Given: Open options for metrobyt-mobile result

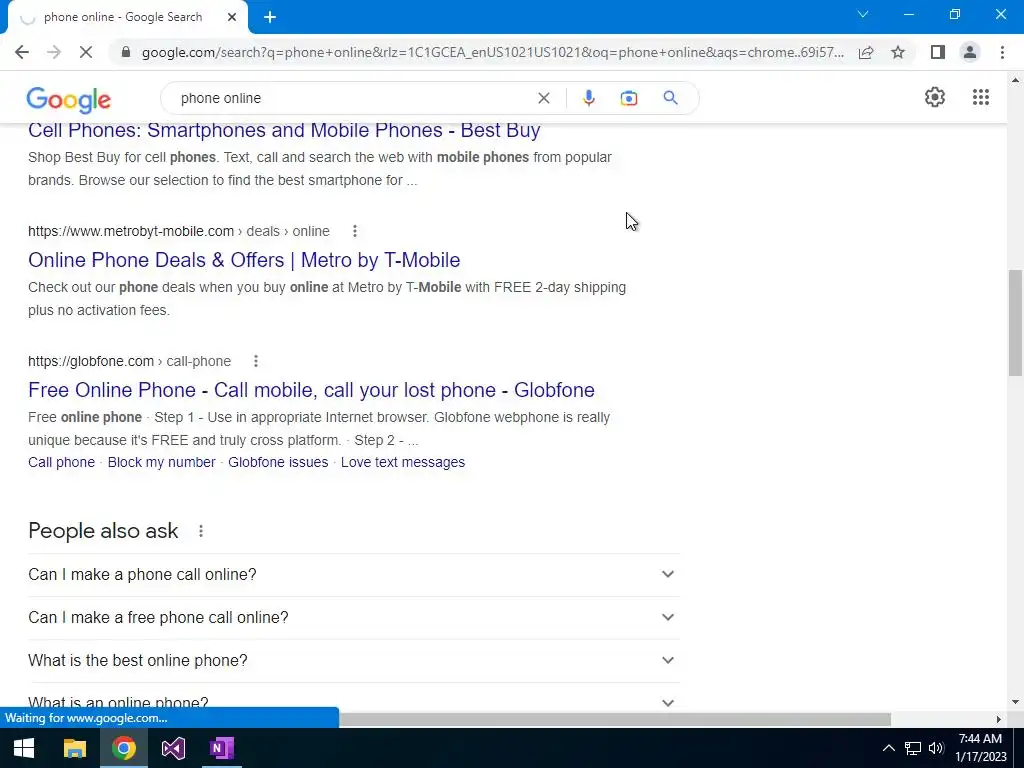Looking at the screenshot, I should pos(355,231).
